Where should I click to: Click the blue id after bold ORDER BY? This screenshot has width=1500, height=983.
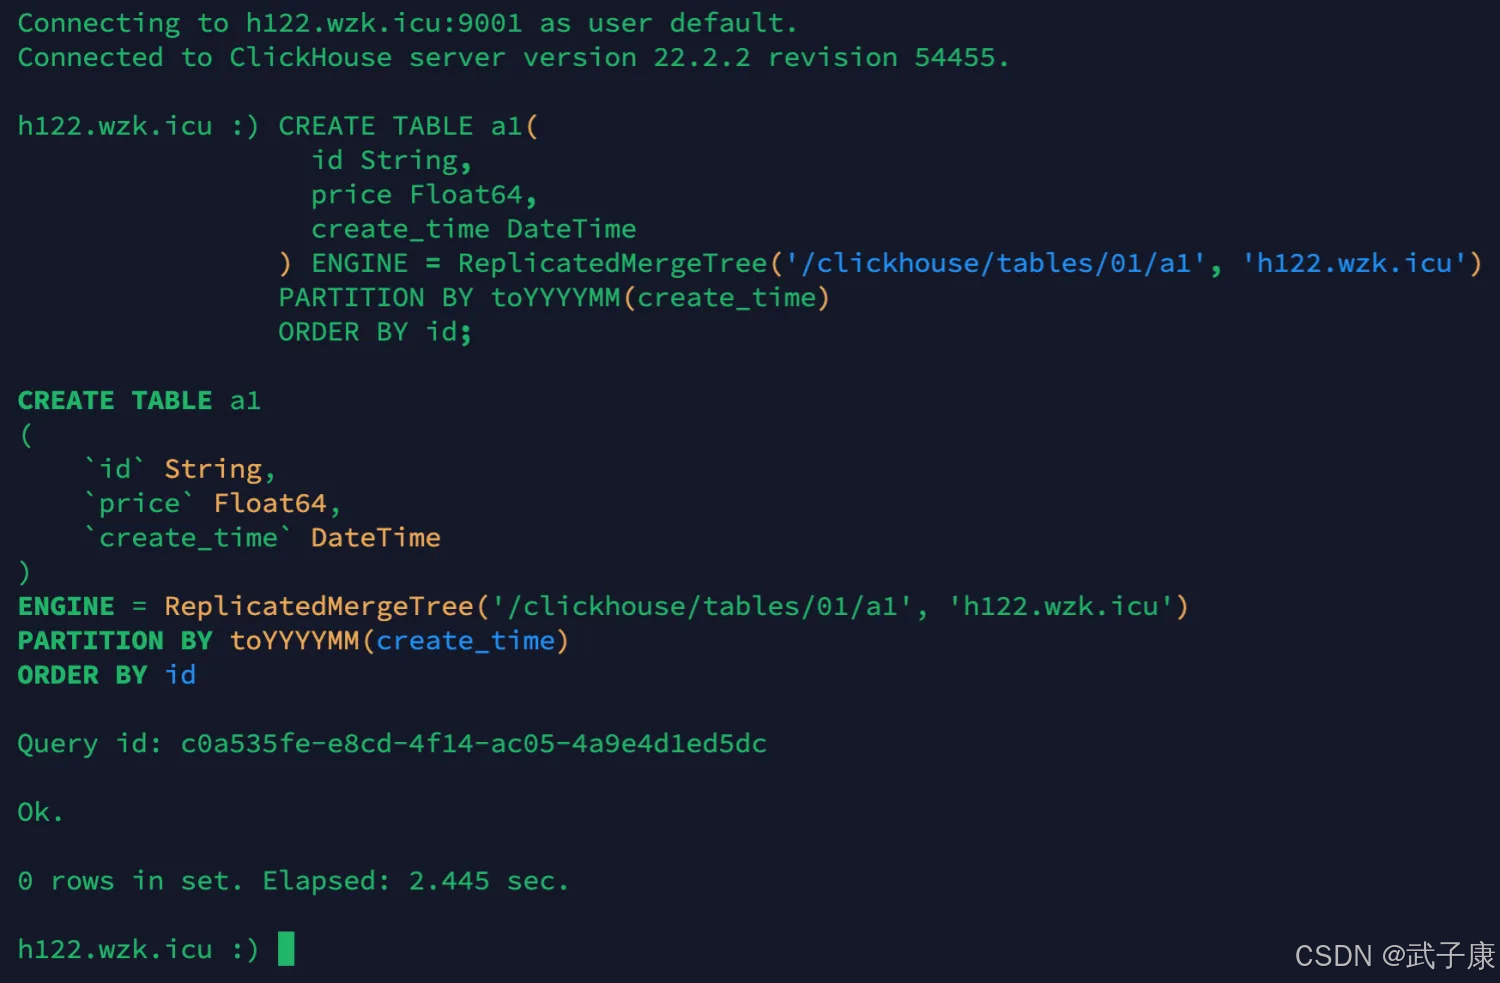(x=180, y=676)
